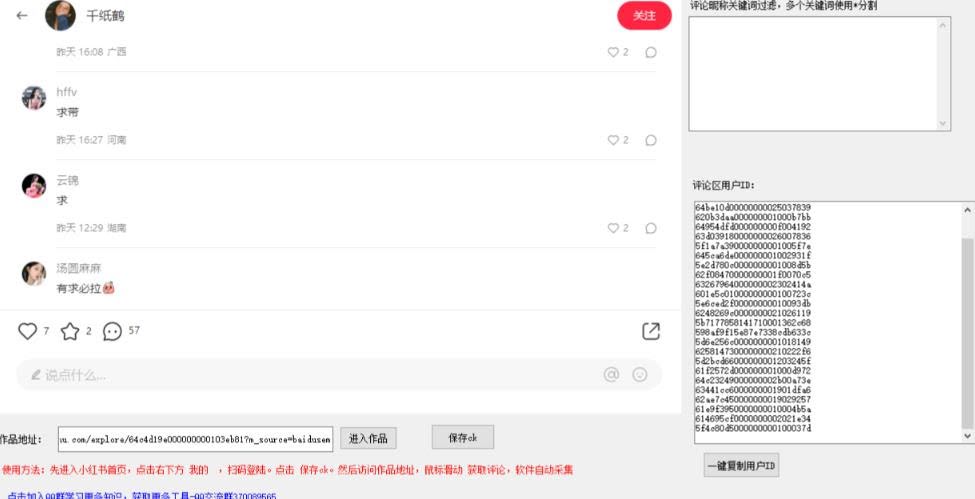Viewport: 975px width, 499px height.
Task: Click the user ID list scrollbar up arrow
Action: 967,210
